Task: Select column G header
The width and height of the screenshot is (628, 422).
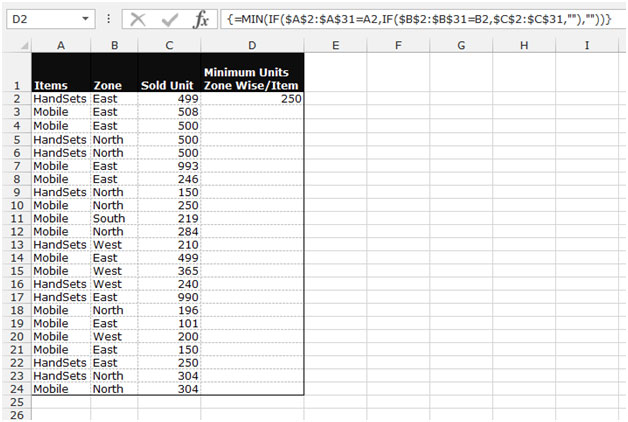Action: [461, 46]
